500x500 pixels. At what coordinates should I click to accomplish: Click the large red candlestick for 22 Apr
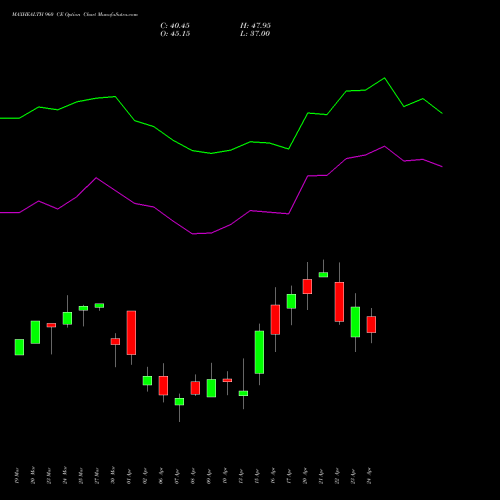(339, 302)
